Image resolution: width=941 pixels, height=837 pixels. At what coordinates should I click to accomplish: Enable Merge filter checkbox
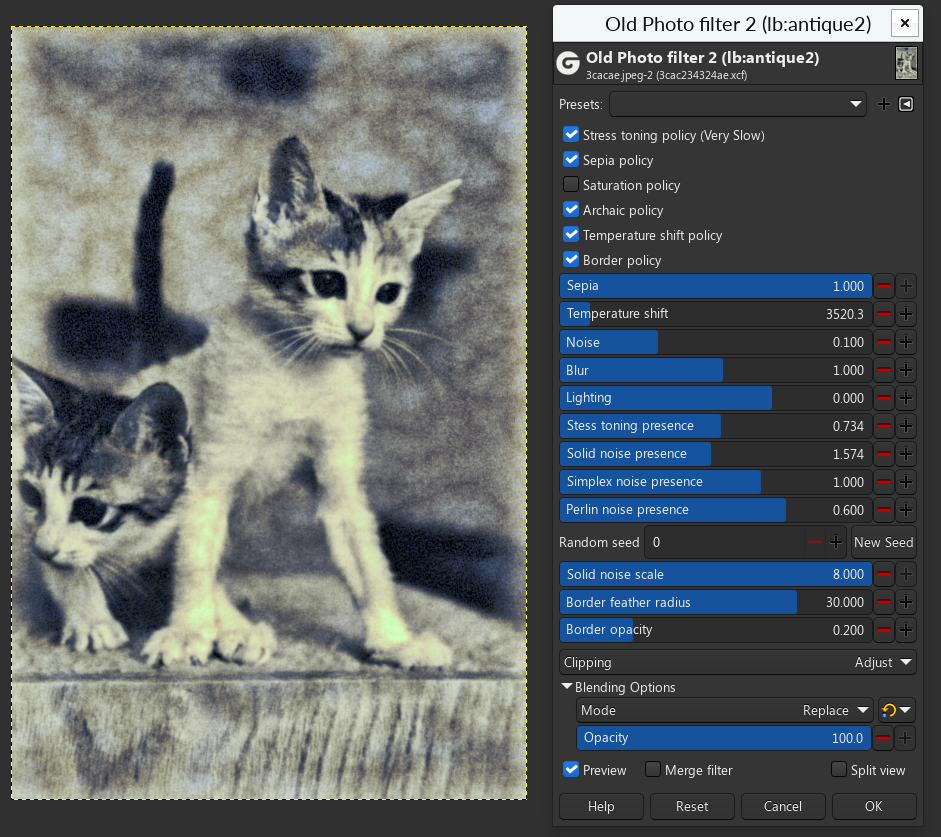point(653,769)
